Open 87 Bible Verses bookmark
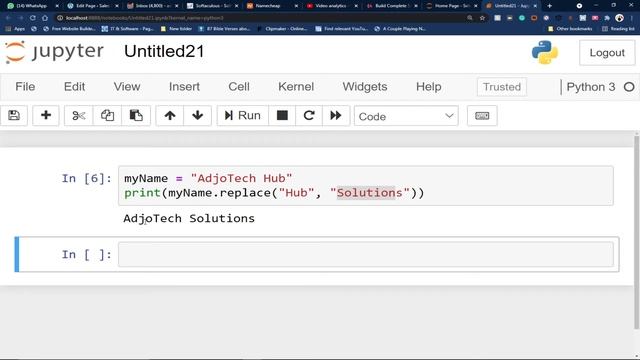640x360 pixels. point(224,29)
